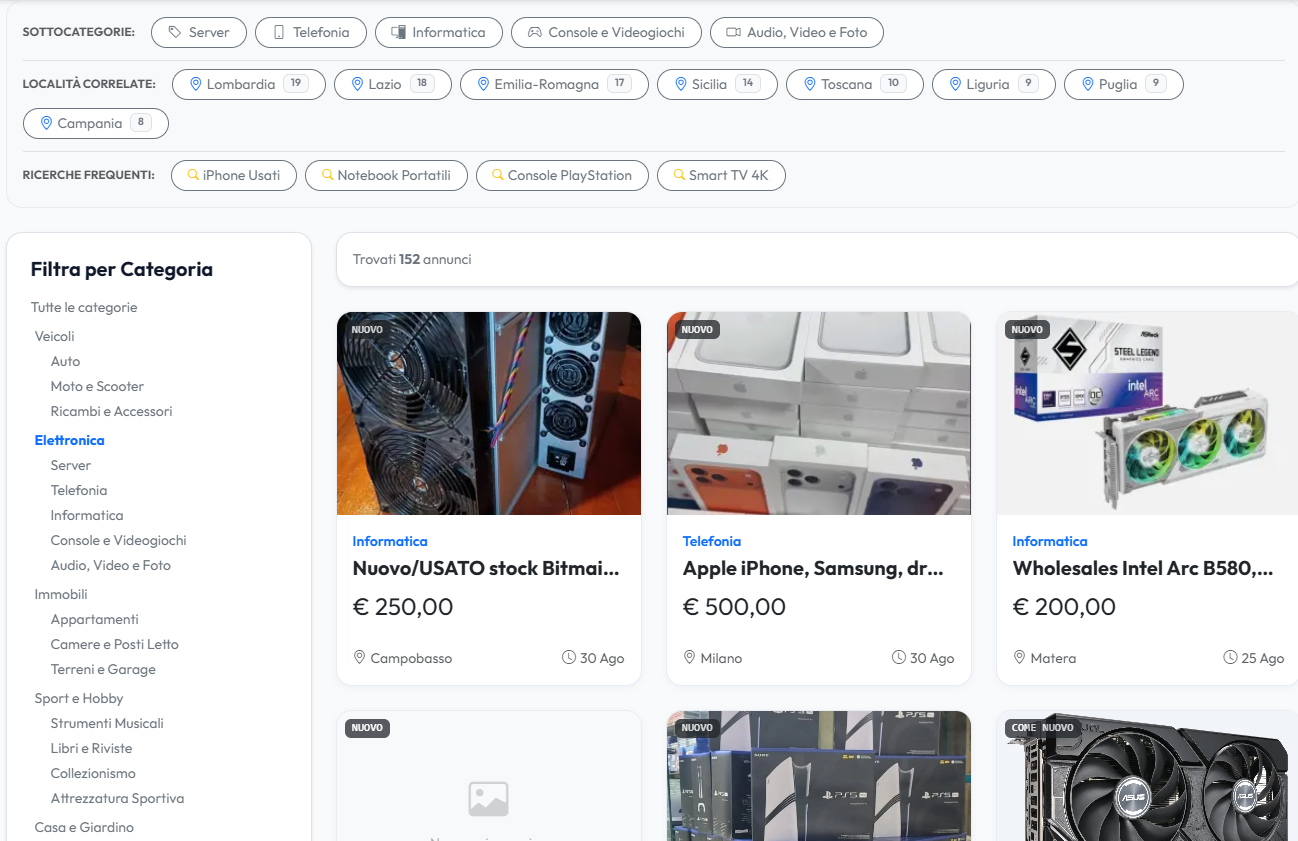Open "Nuovo/USATO stock Bitmai..." listing title
Screen dimensions: 1298x841
pyautogui.click(x=486, y=569)
